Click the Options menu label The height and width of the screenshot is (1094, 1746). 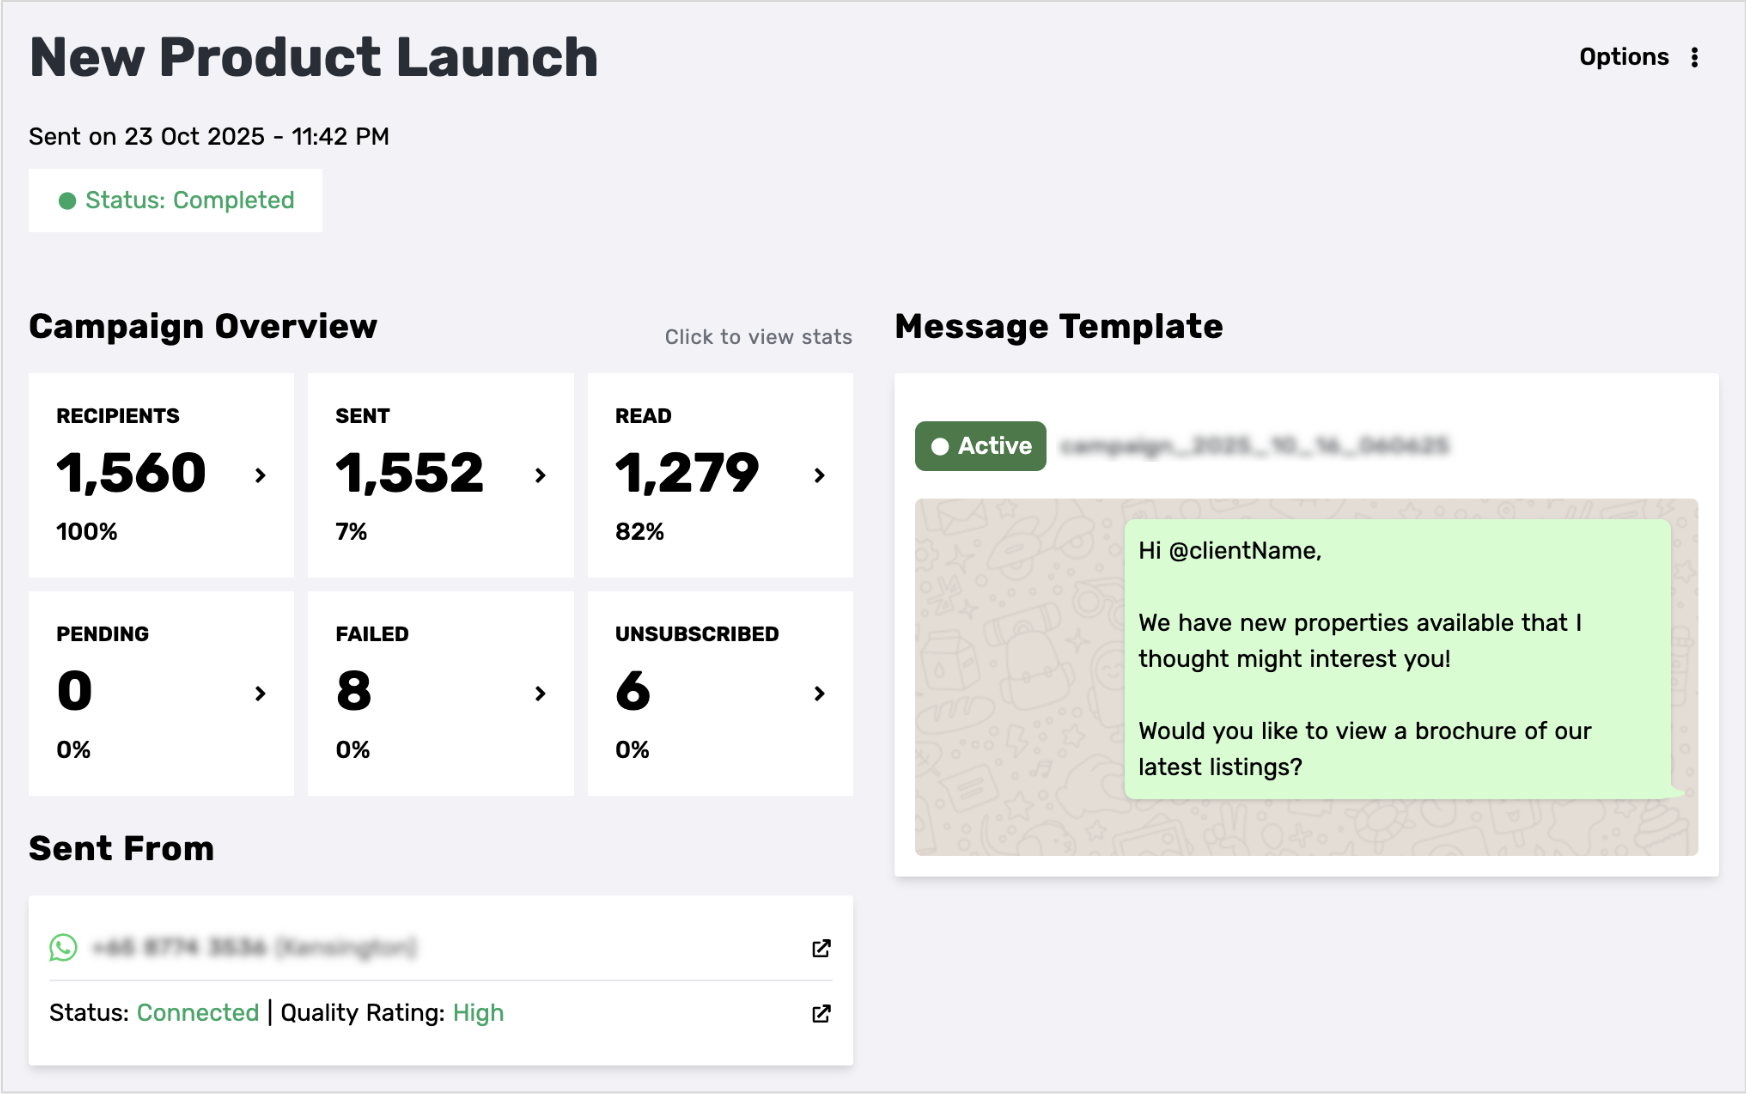click(1623, 57)
